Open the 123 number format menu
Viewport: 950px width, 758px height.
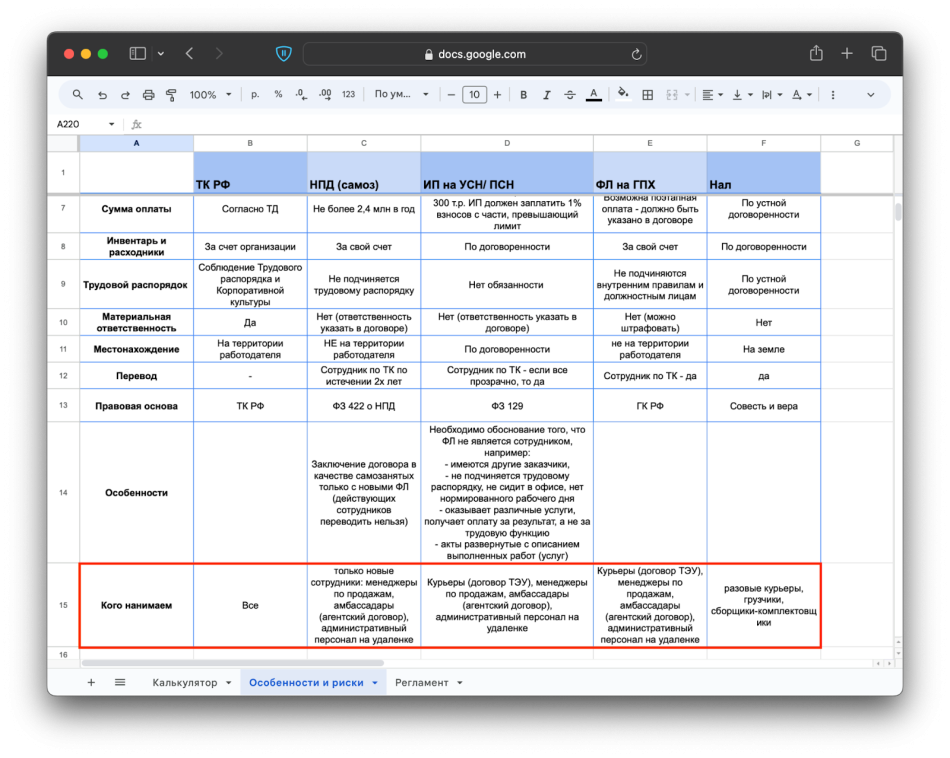tap(348, 95)
